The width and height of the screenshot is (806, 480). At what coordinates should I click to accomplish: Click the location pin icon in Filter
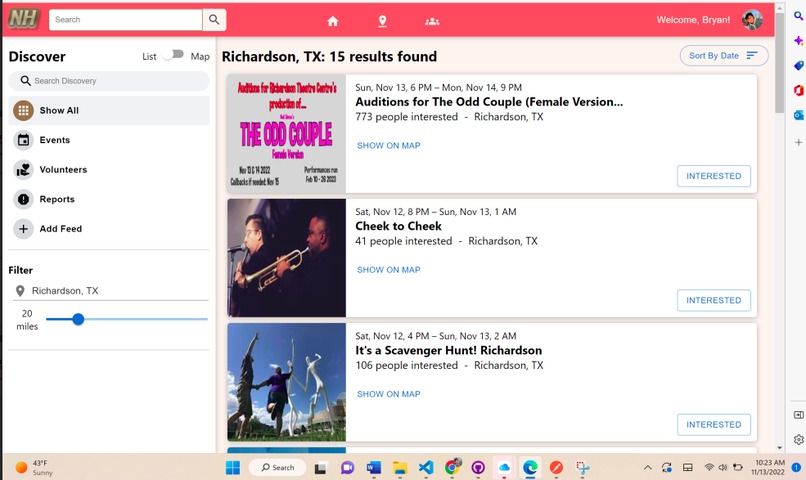[20, 291]
